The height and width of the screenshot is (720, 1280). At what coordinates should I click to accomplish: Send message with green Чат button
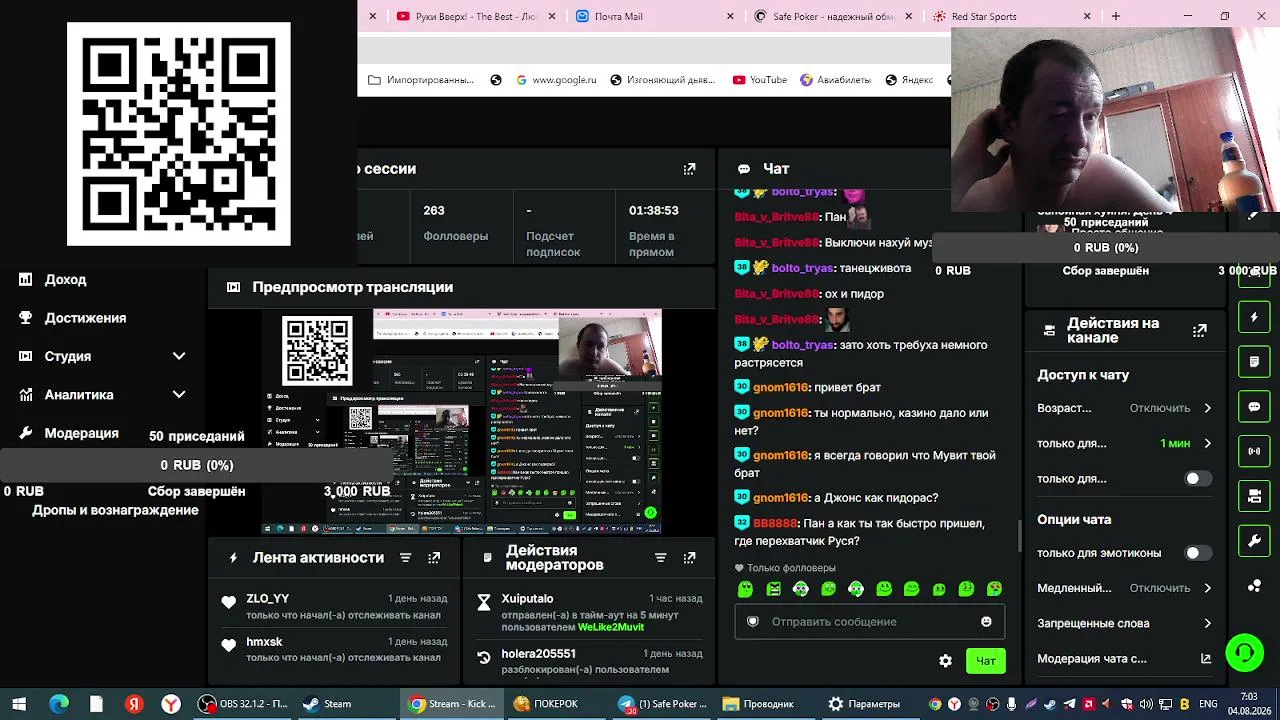click(x=985, y=661)
